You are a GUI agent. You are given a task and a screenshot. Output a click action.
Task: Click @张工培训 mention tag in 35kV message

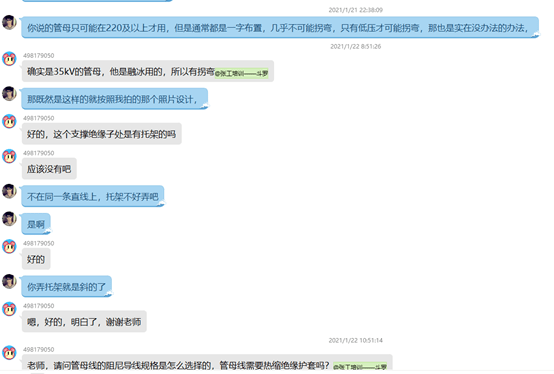click(242, 73)
